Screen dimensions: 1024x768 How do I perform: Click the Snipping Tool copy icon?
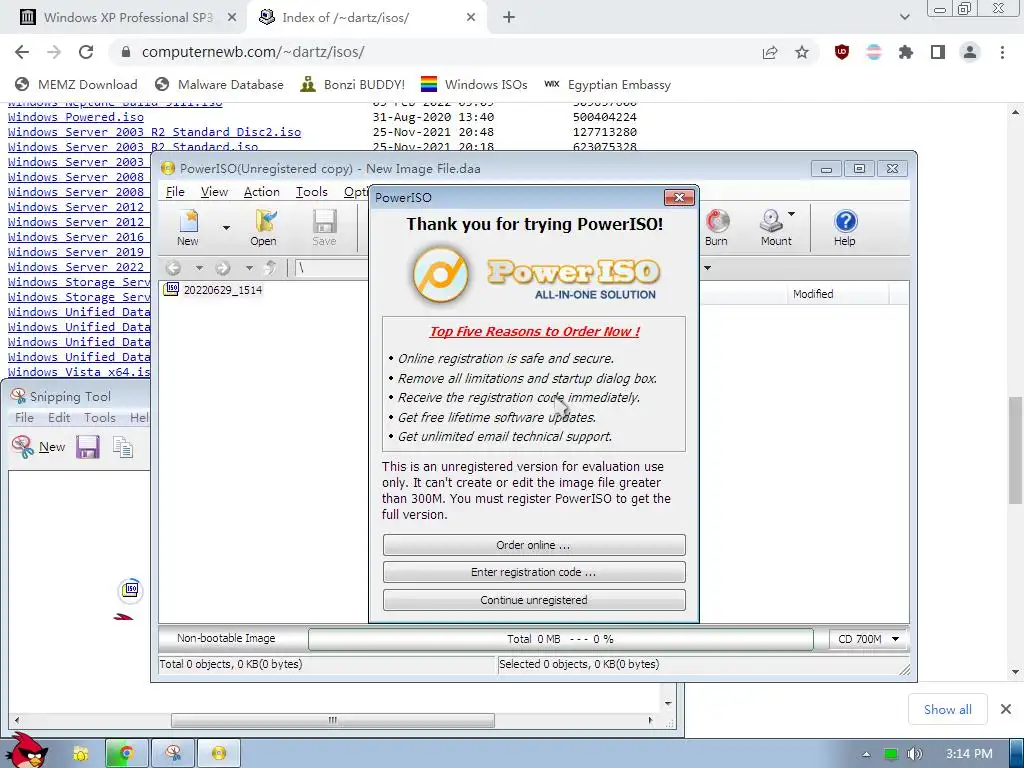[x=122, y=447]
